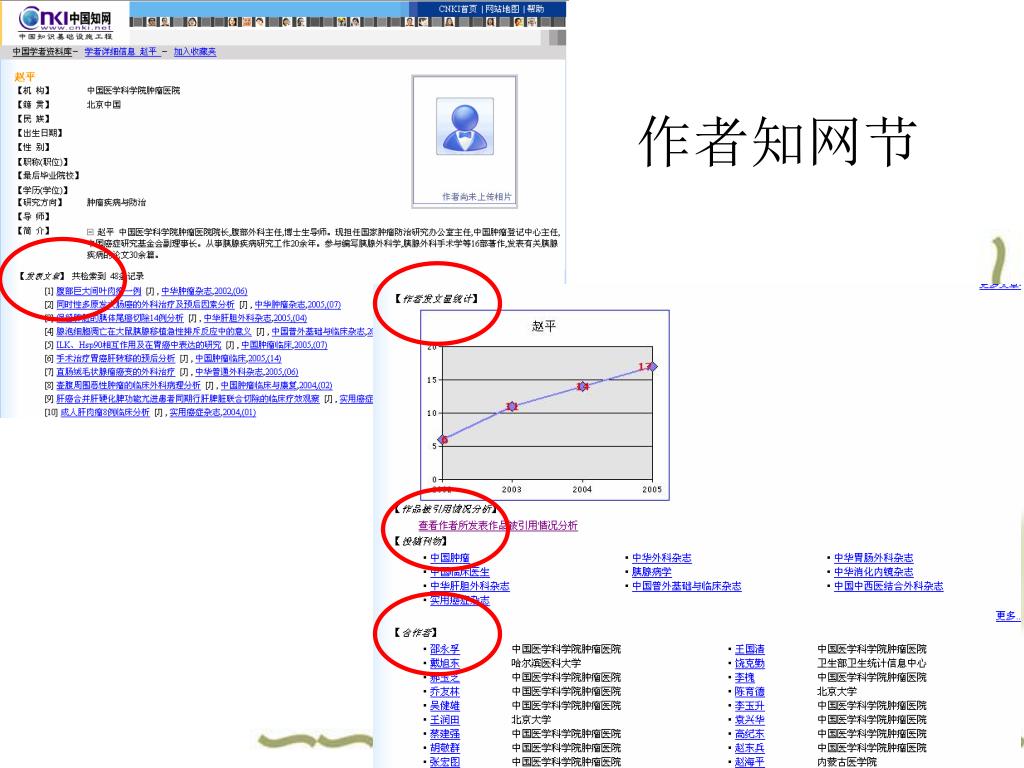
Task: Open article 成人肝肉瘤8例临床分析
Action: 105,412
